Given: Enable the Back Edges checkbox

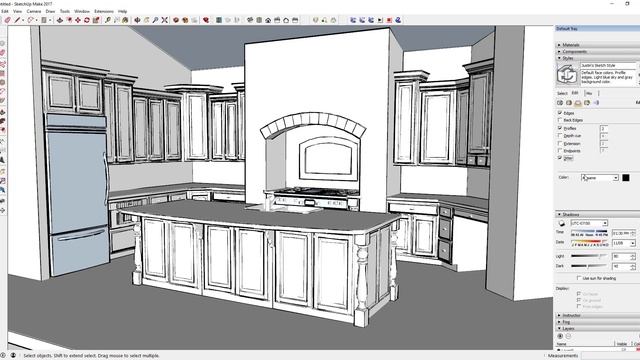Looking at the screenshot, I should (x=560, y=120).
